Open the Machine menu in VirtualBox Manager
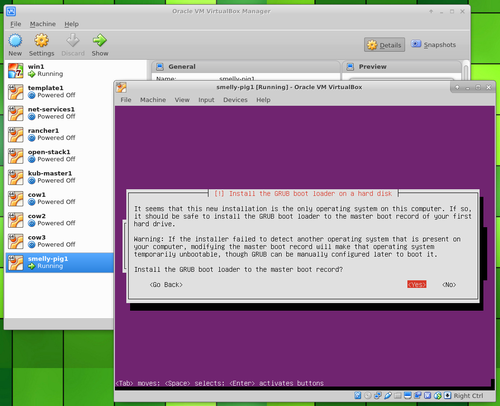 [x=43, y=24]
